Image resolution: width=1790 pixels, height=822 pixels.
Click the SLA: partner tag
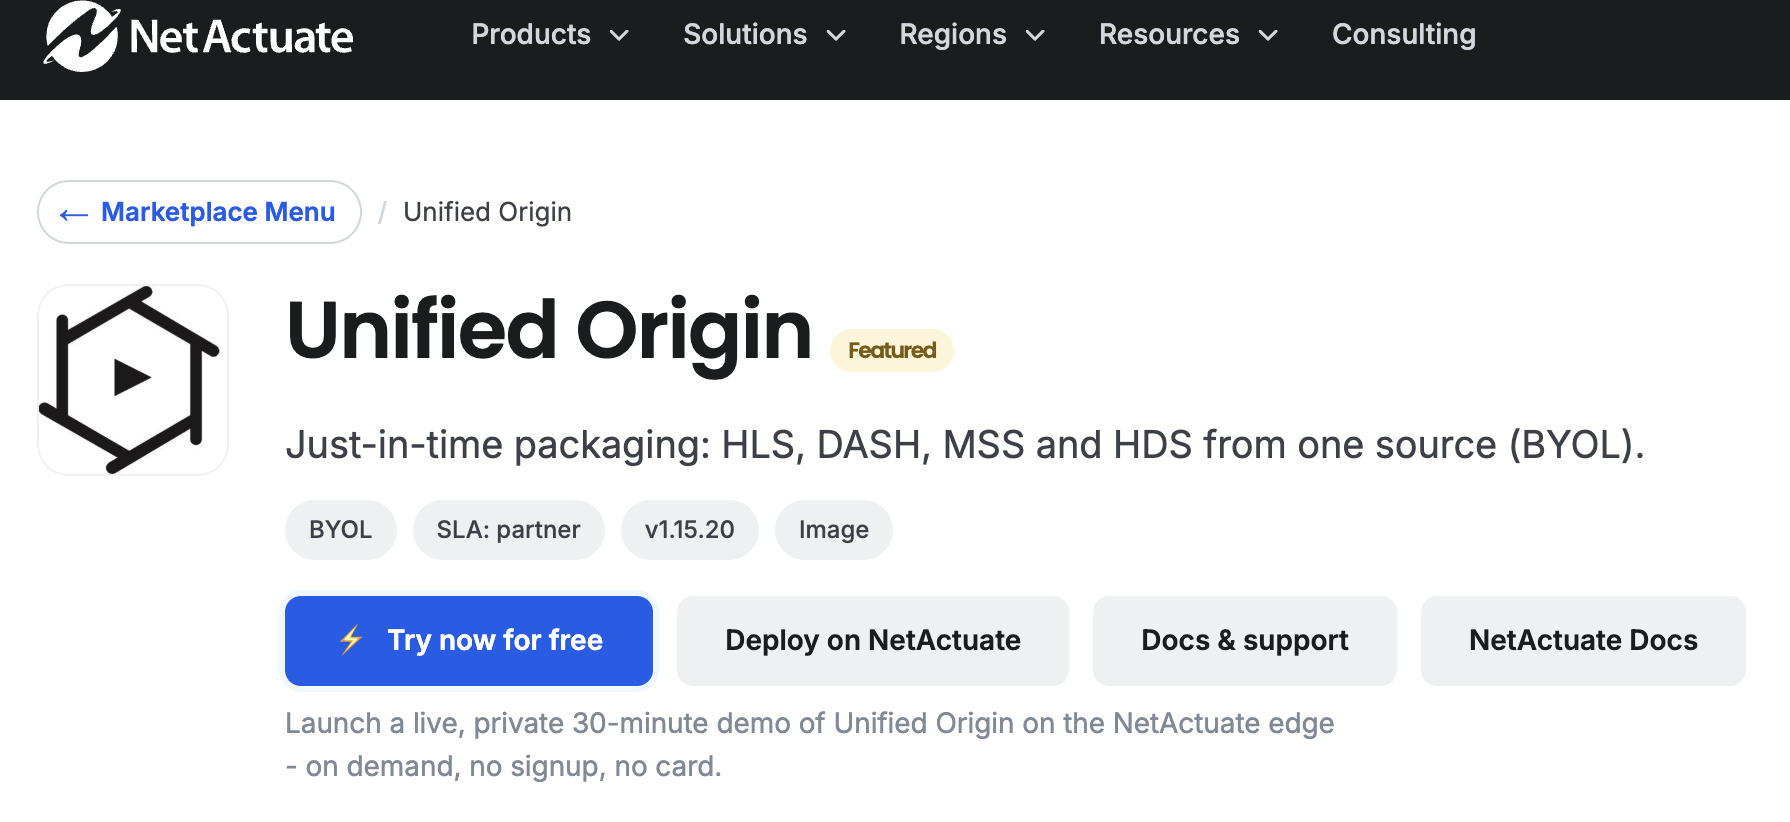pos(509,530)
